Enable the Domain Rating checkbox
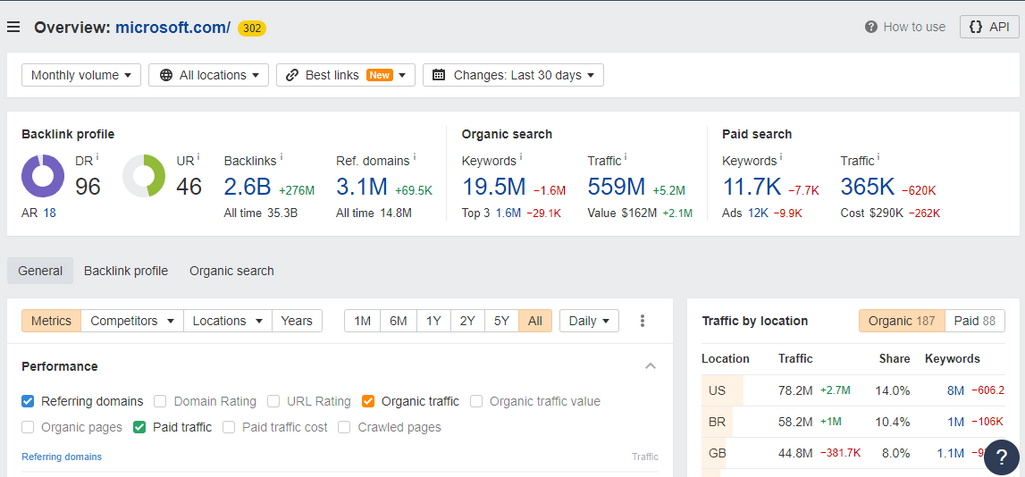 160,401
